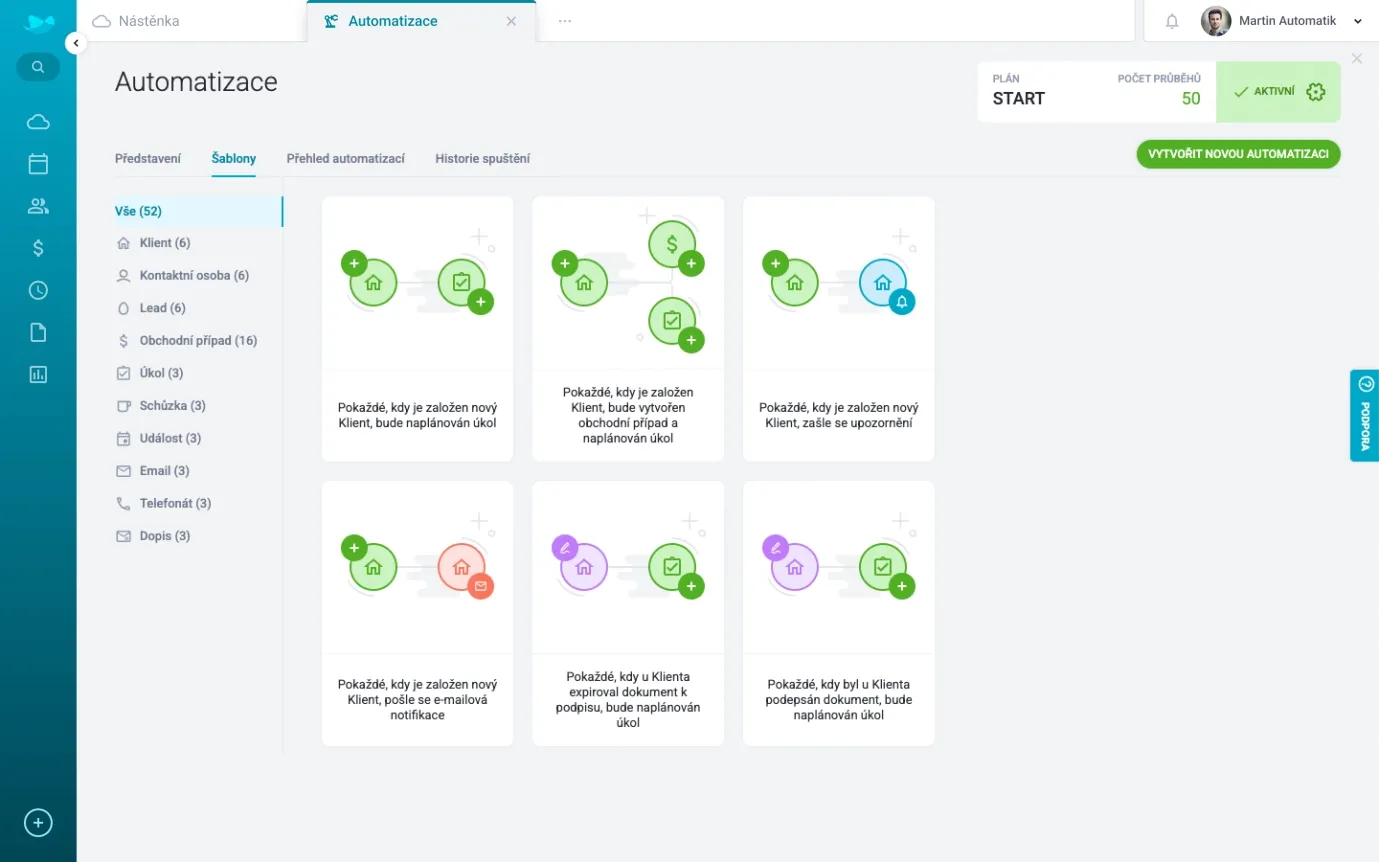This screenshot has height=862, width=1379.
Task: Expand the Martin Automatik user menu
Action: click(1357, 21)
